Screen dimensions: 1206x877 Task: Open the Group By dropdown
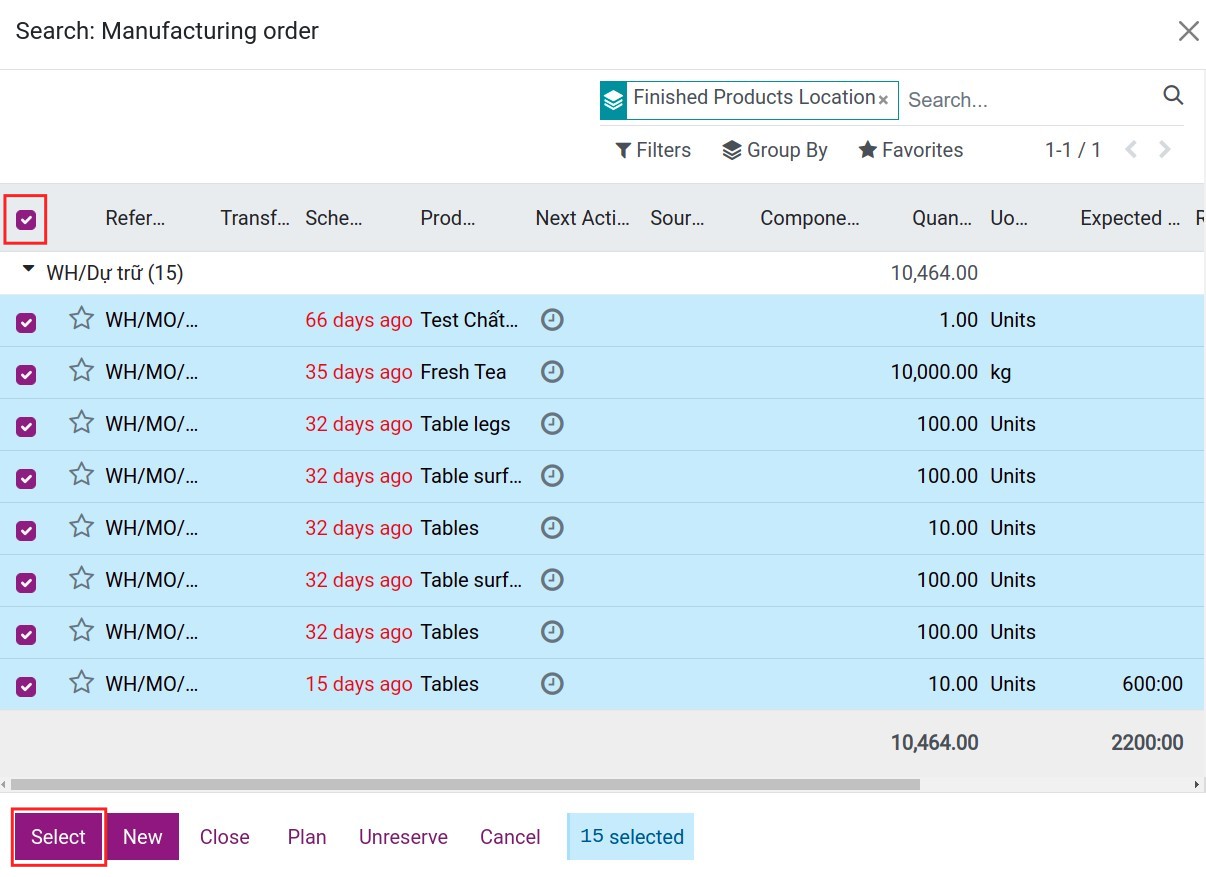click(x=775, y=150)
